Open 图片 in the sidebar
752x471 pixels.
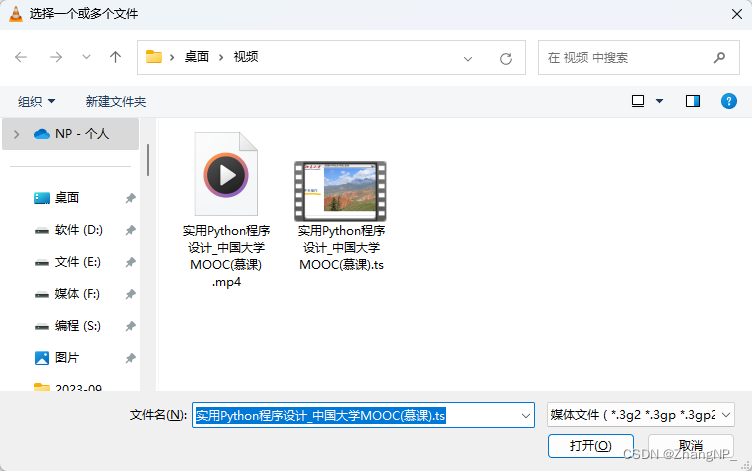point(57,358)
